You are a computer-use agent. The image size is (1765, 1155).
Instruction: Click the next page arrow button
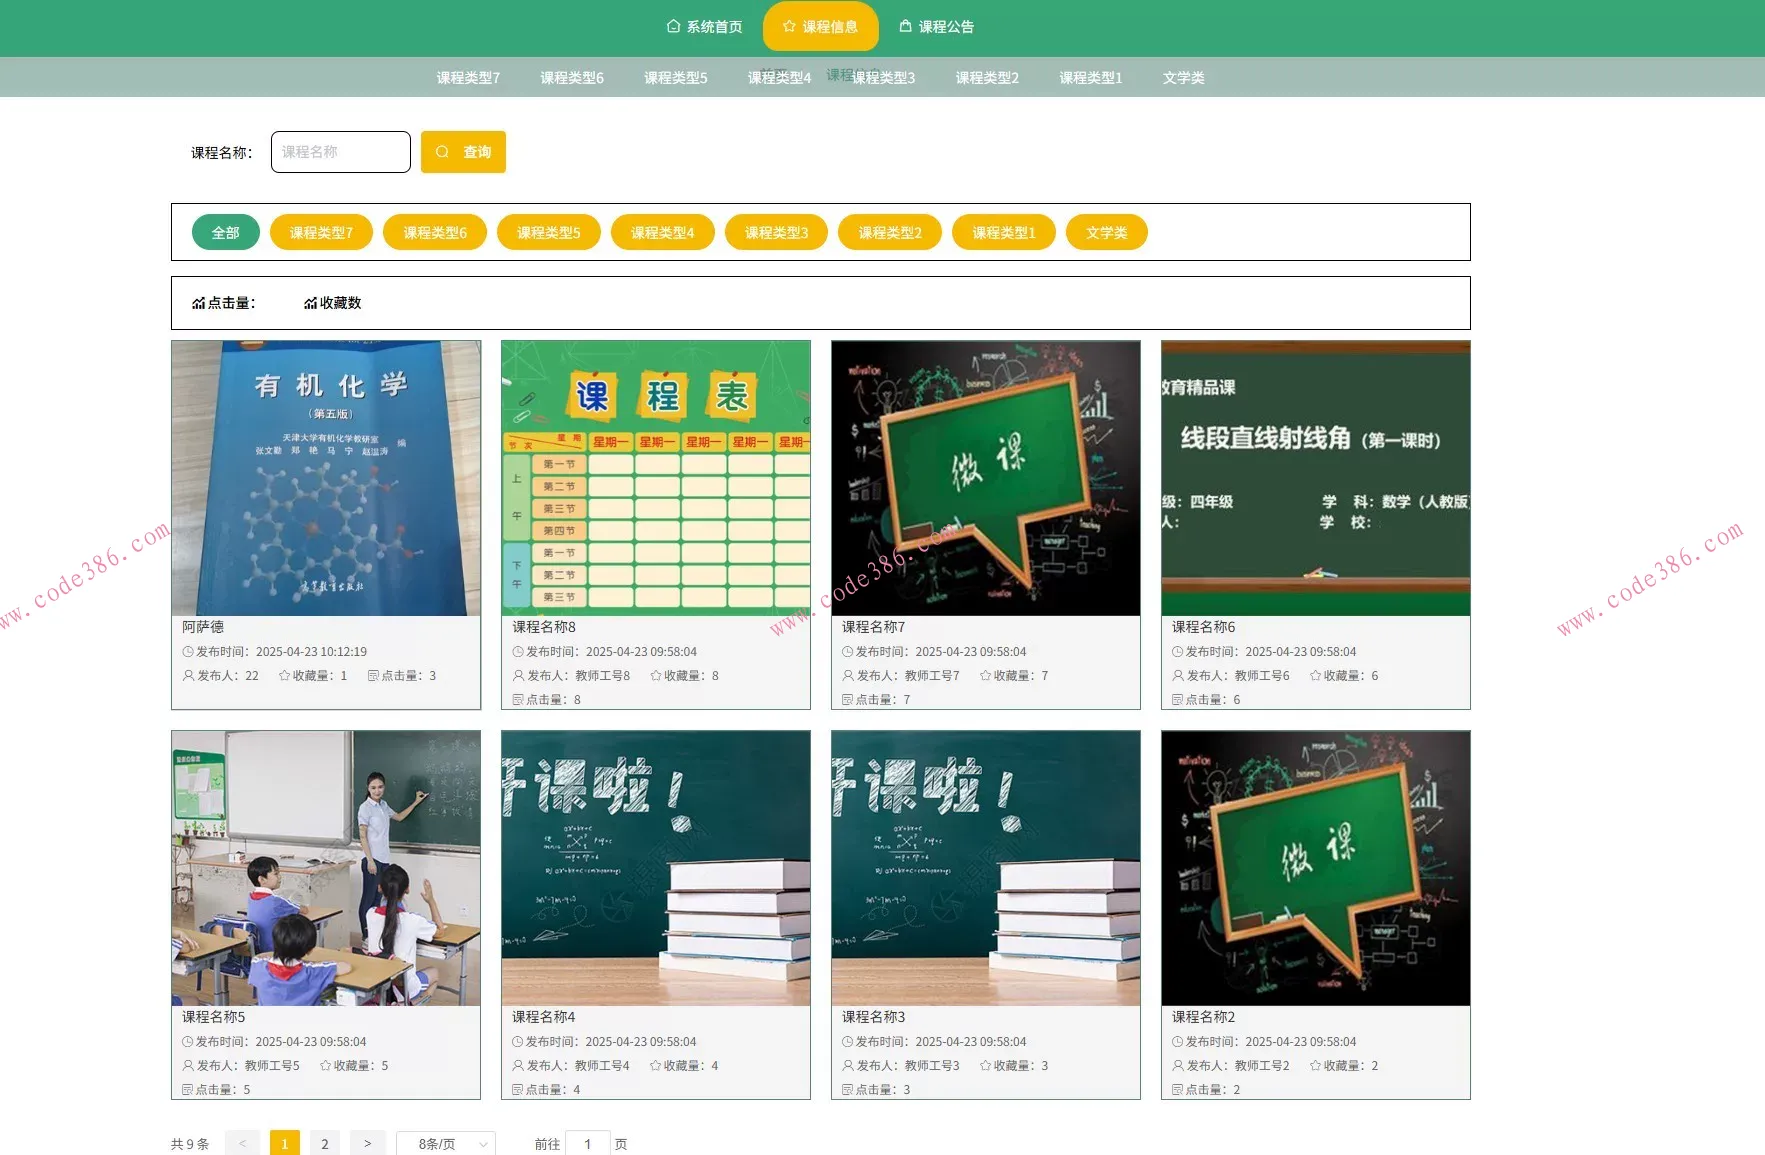367,1144
